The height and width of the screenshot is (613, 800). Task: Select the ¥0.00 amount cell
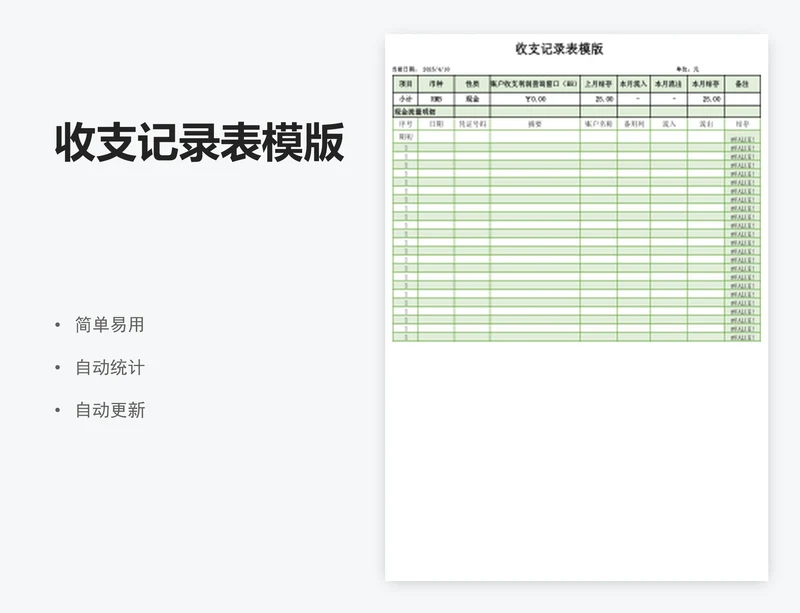[535, 99]
